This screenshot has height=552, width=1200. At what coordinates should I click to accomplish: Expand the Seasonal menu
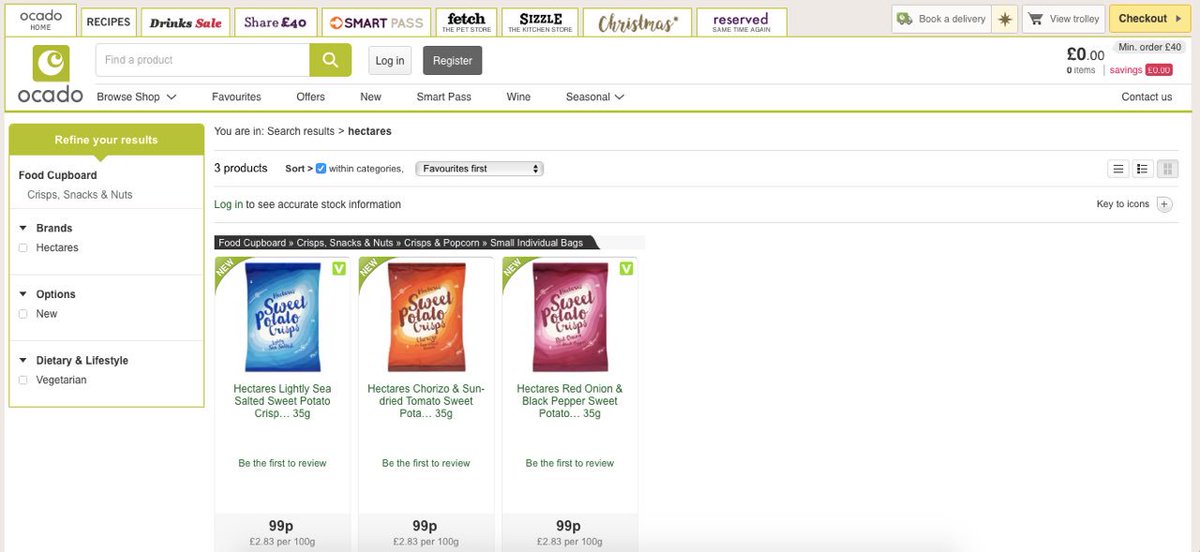[x=595, y=97]
